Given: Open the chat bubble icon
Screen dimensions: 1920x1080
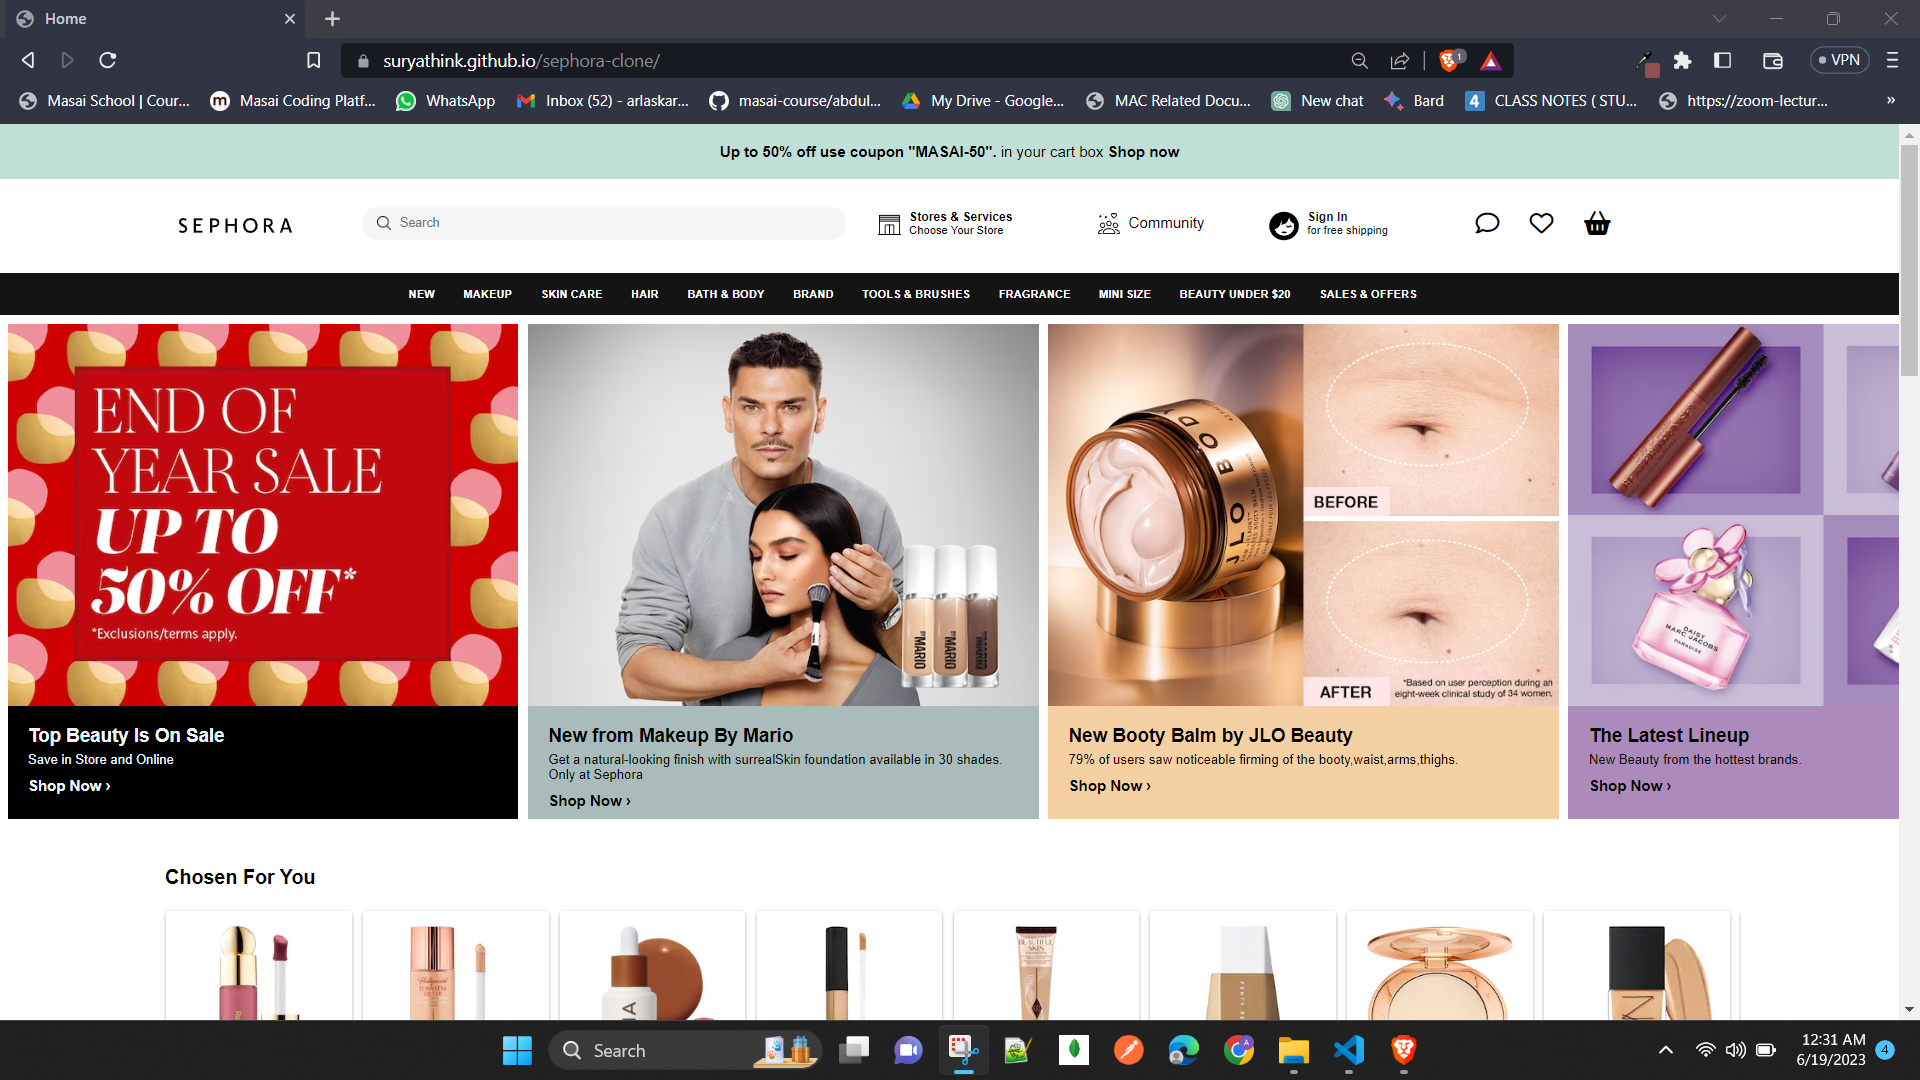Looking at the screenshot, I should pos(1487,223).
